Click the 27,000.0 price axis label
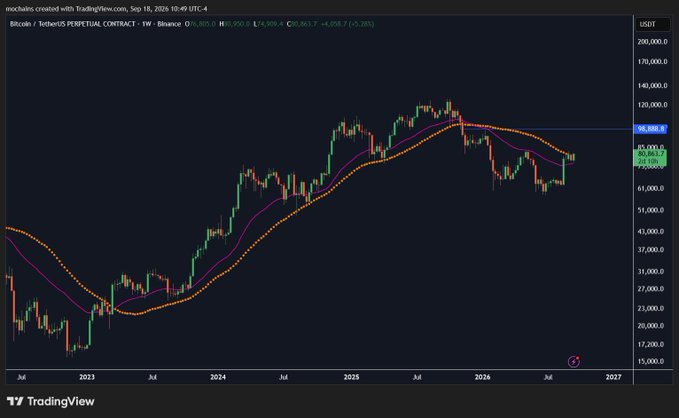 650,288
